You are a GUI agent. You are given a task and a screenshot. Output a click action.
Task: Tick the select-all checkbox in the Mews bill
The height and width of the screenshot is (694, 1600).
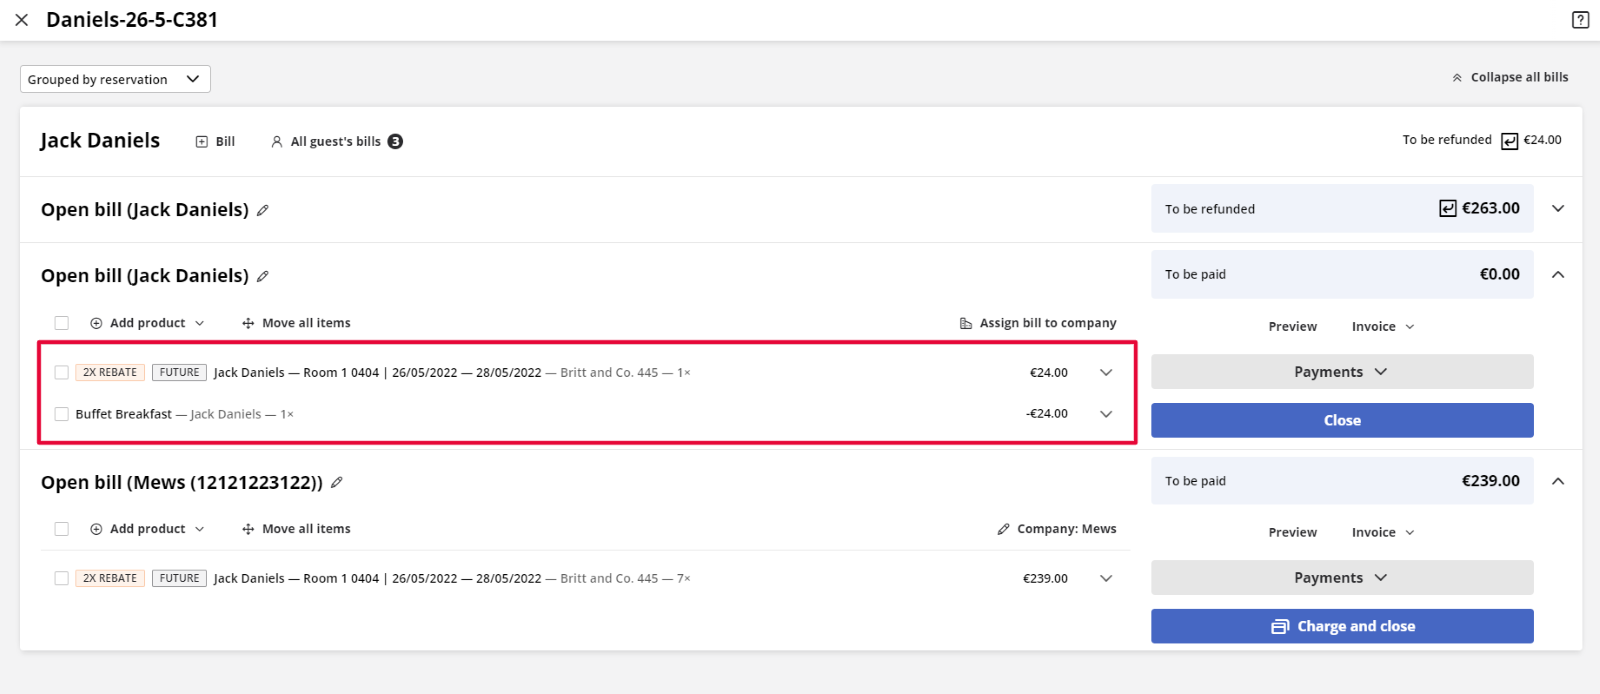point(62,529)
